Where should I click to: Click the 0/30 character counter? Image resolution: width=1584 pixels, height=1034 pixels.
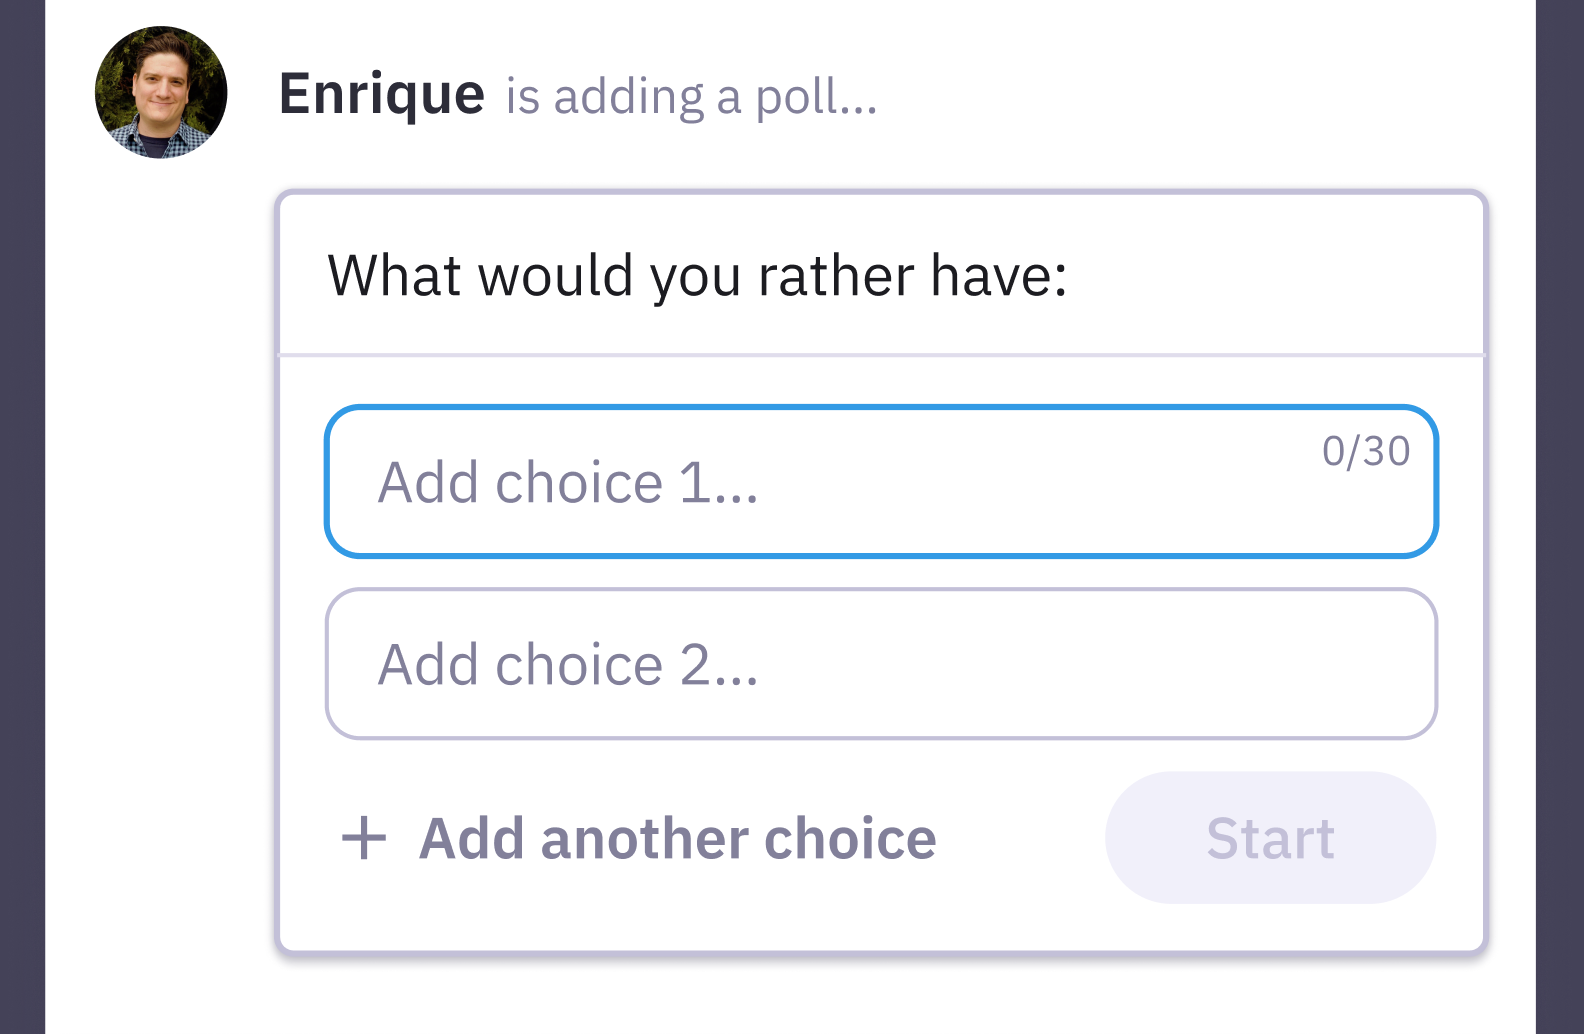(x=1366, y=452)
